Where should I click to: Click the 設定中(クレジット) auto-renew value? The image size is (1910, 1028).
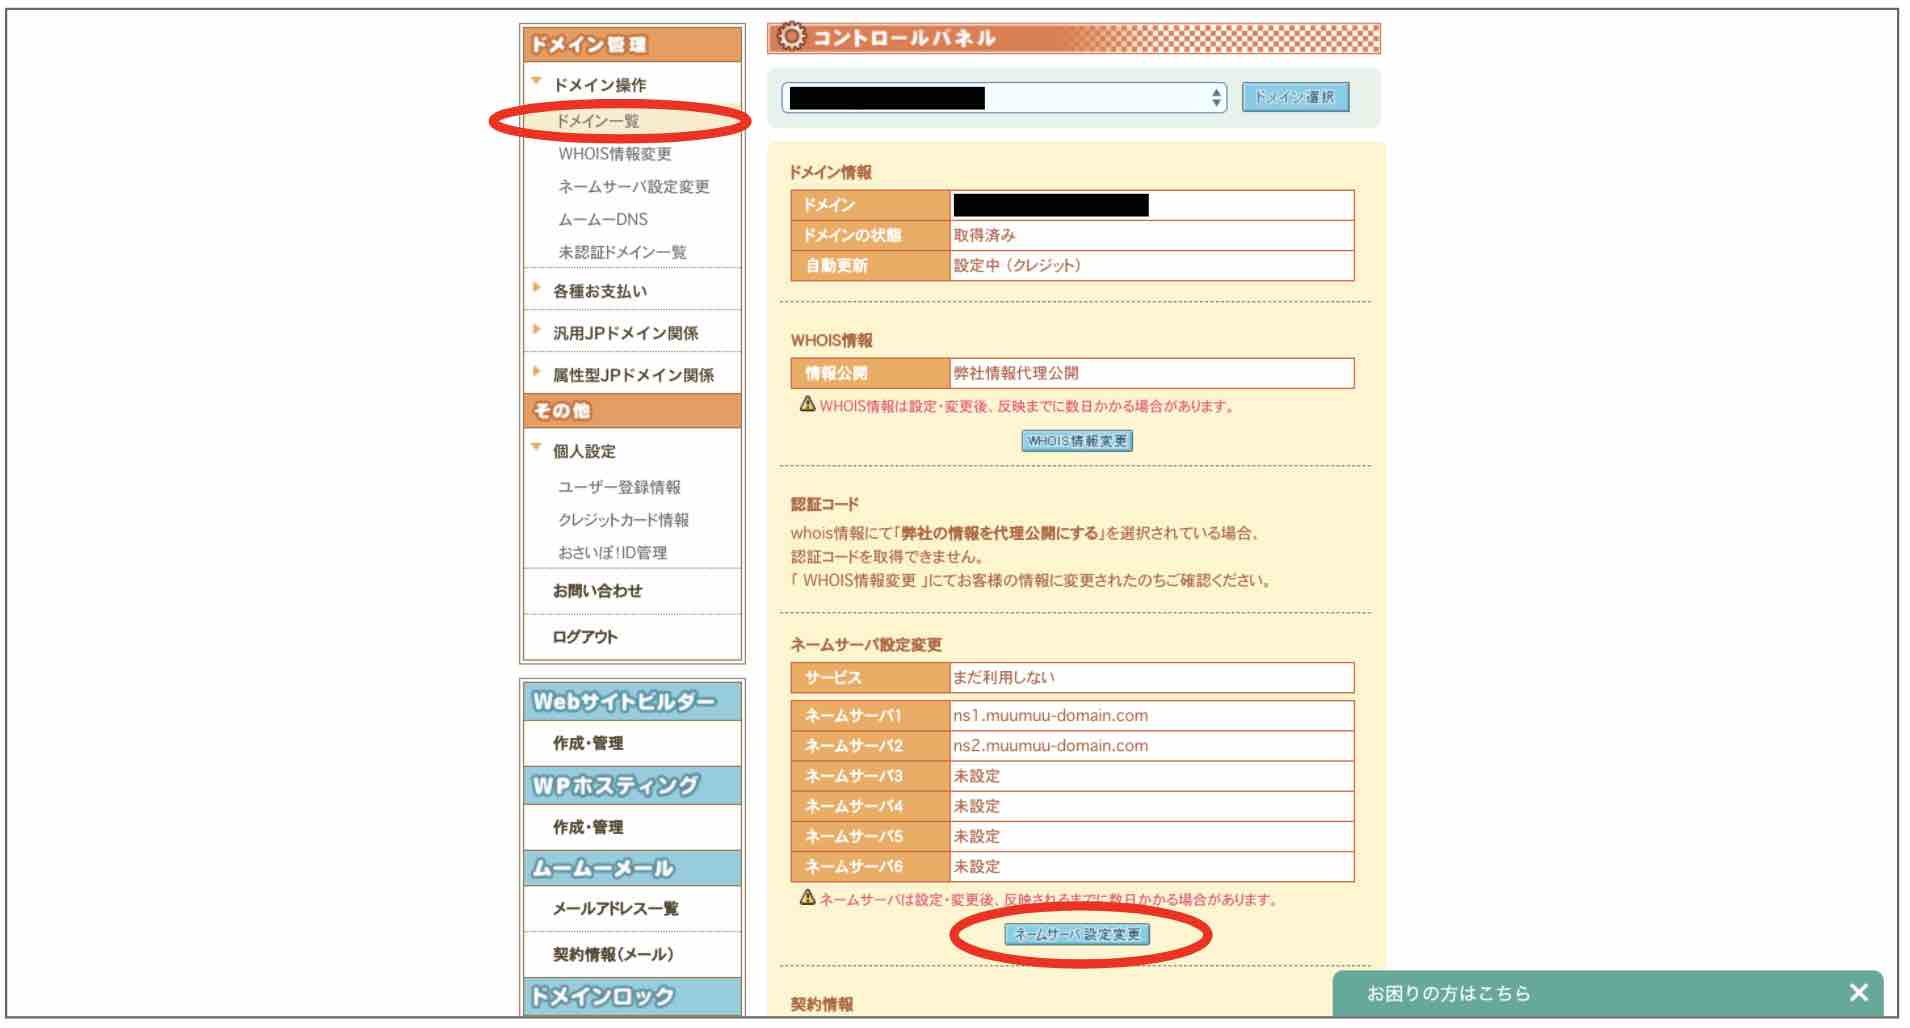tap(1017, 266)
